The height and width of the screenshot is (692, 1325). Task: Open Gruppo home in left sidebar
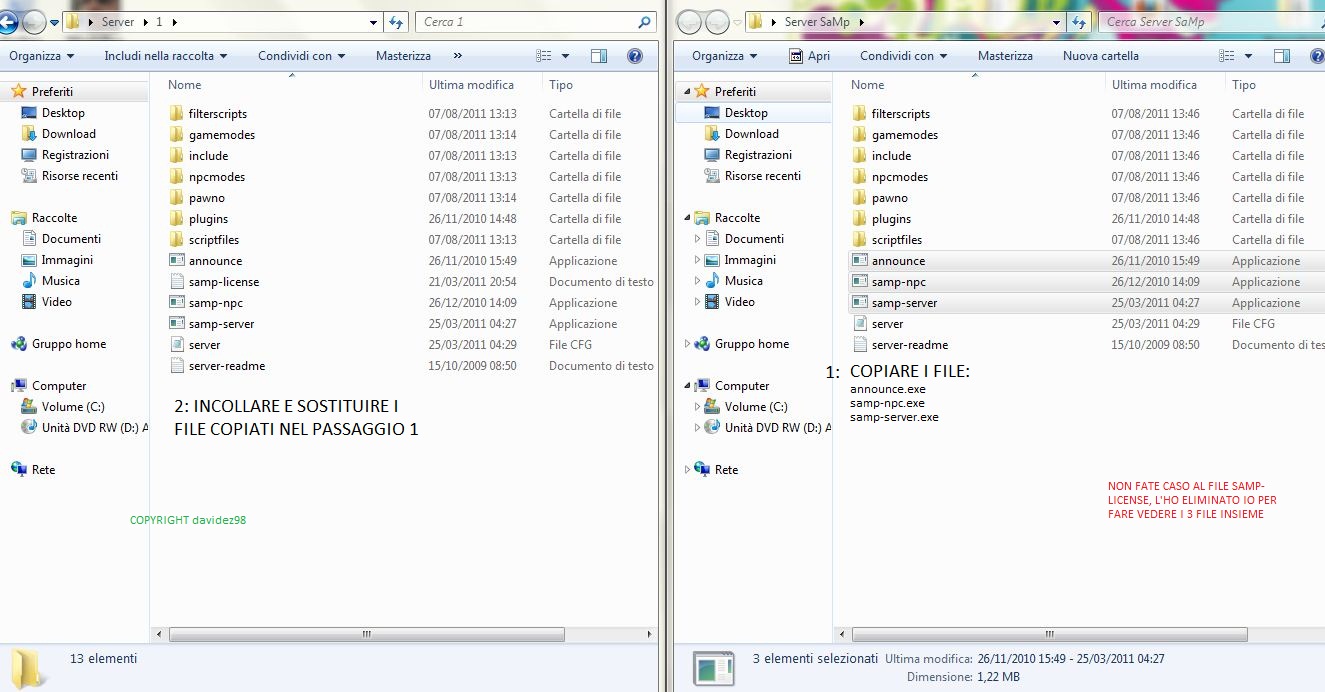coord(69,344)
